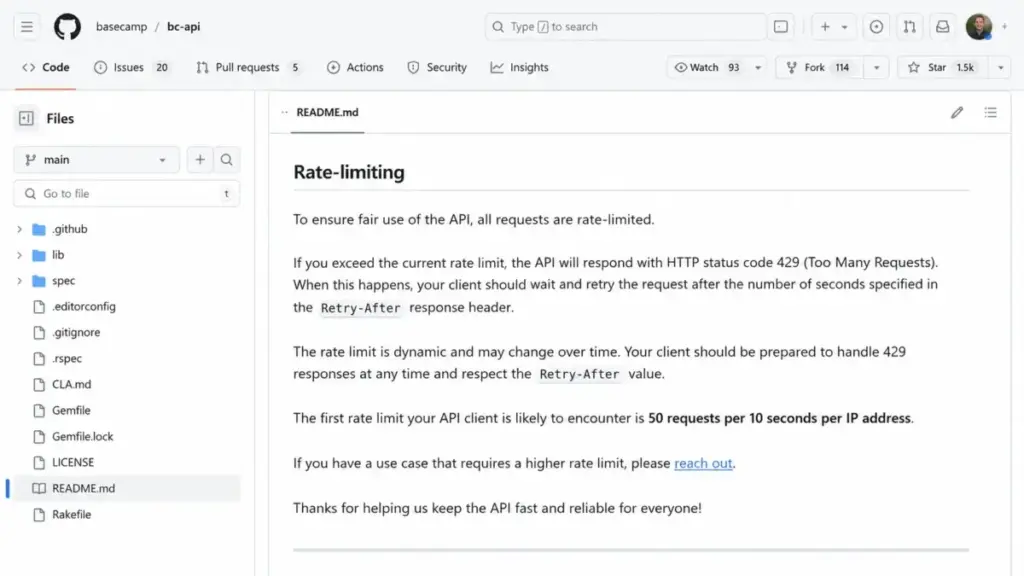Click the lib folder icon
The width and height of the screenshot is (1024, 576).
point(39,255)
